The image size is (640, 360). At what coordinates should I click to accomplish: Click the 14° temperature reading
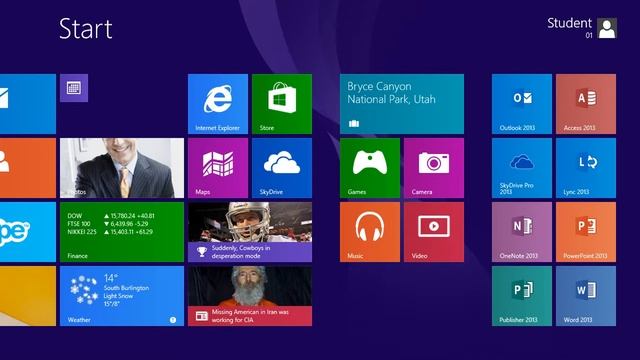pyautogui.click(x=110, y=278)
